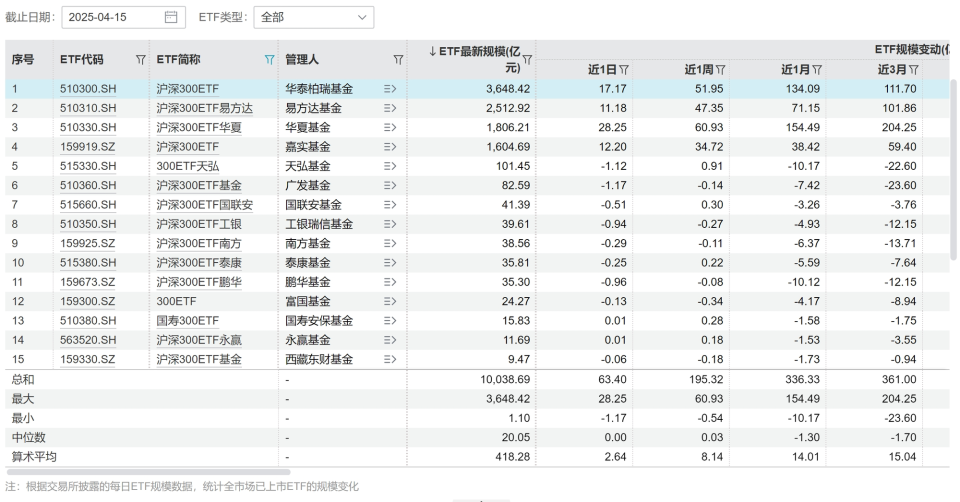Click the horizontal scrollbar below table
This screenshot has width=960, height=502.
click(x=148, y=472)
